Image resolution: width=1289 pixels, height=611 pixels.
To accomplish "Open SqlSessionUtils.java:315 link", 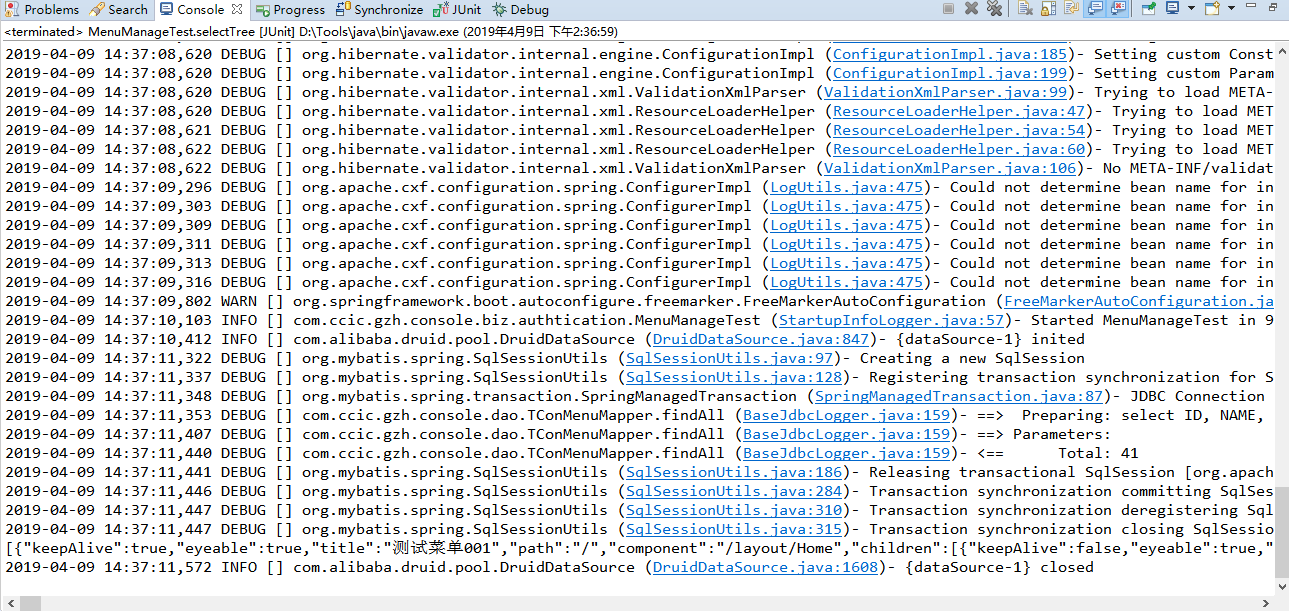I will point(733,529).
